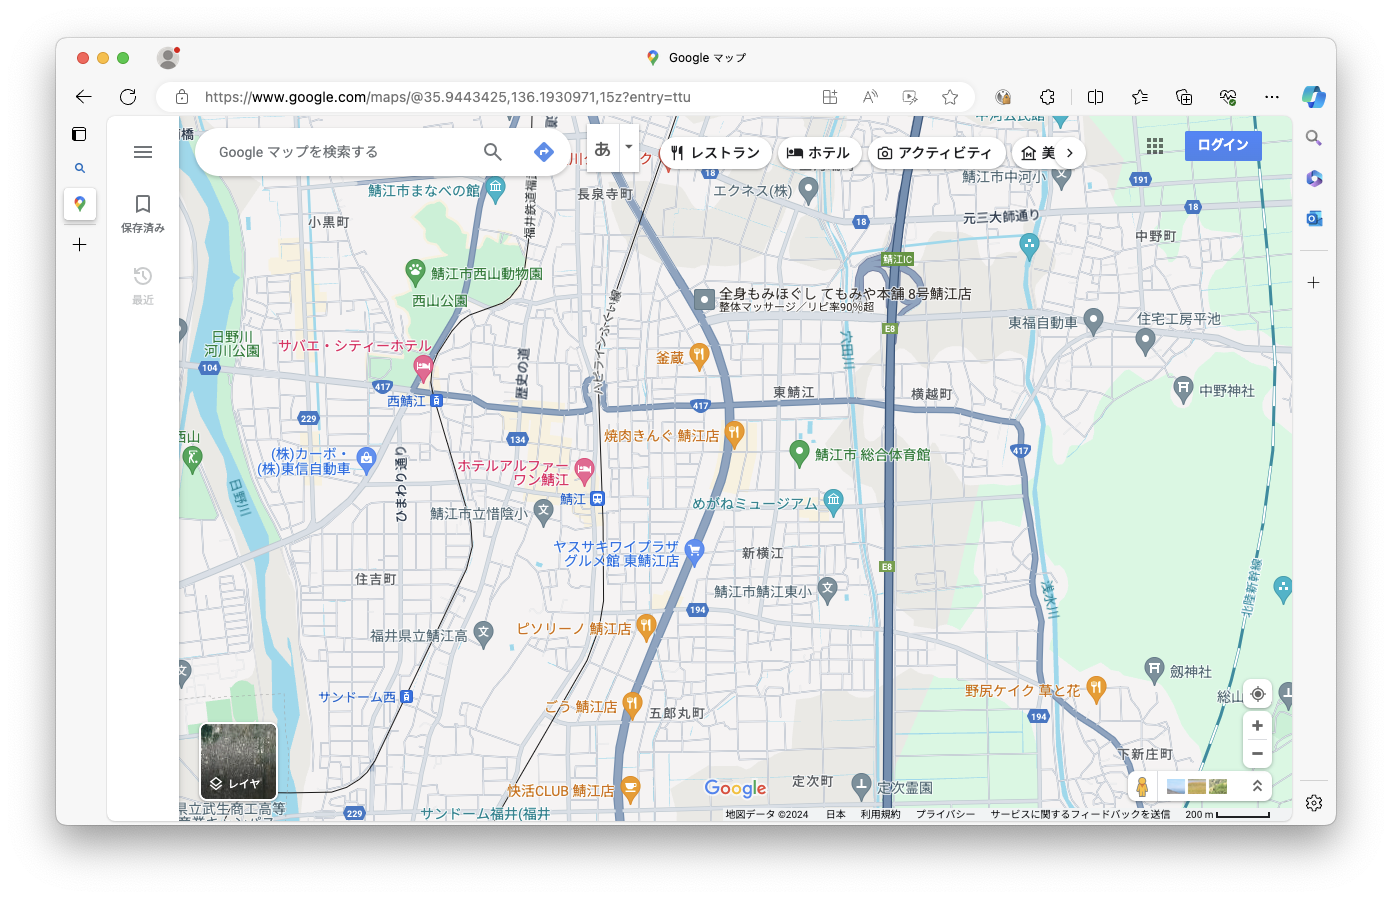Click the 東福自動車 location pin
1392x899 pixels.
pos(1093,320)
